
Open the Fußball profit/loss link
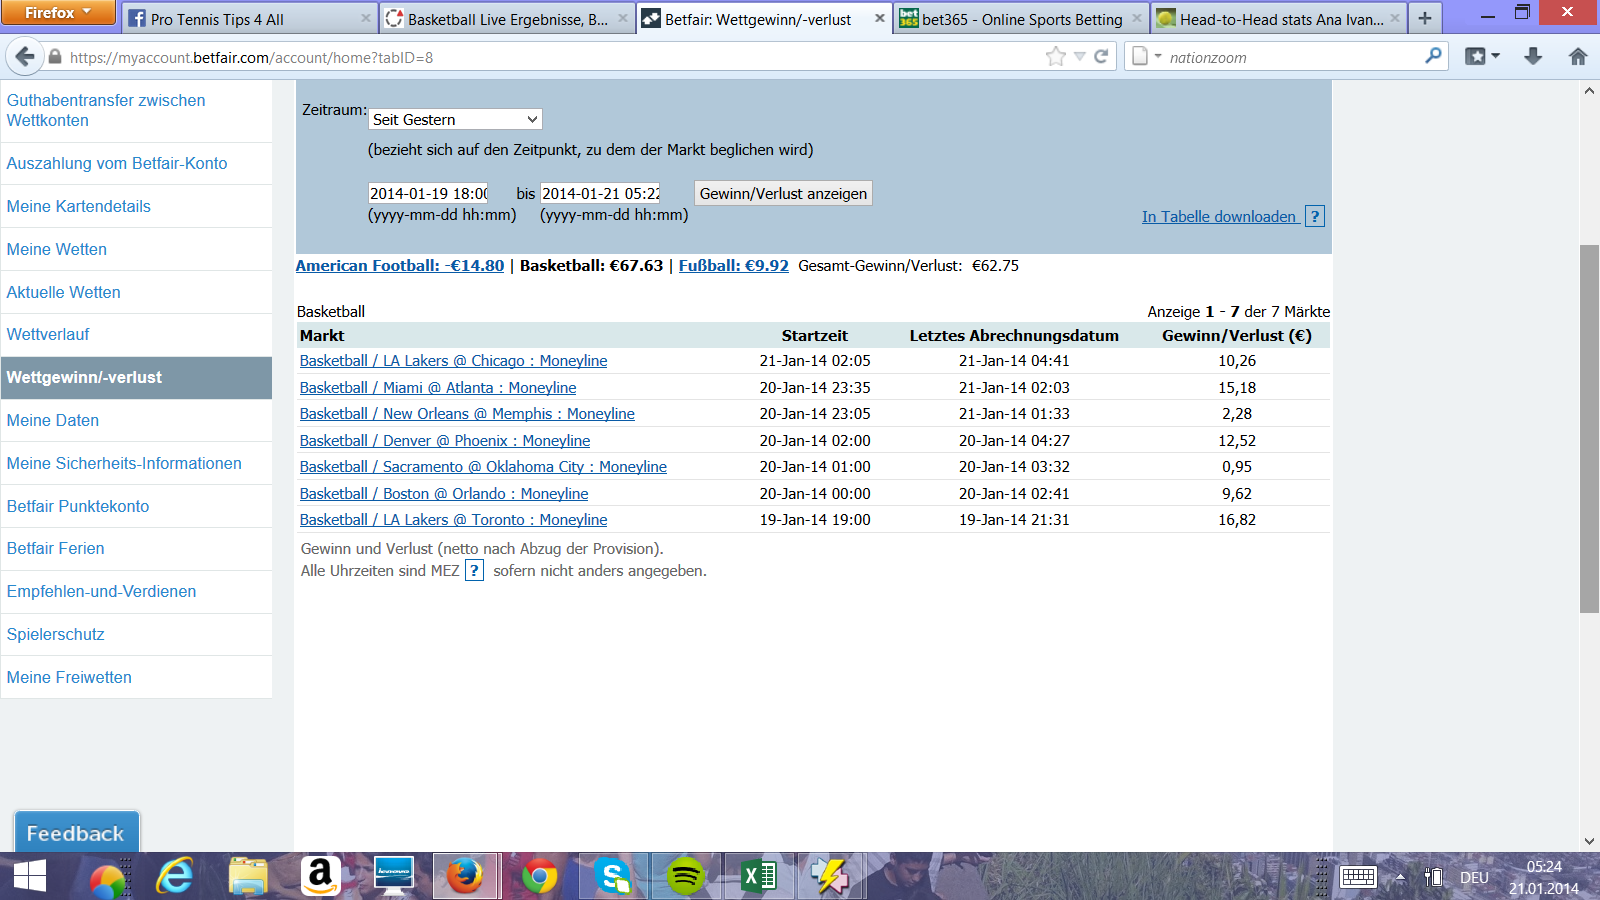coord(734,266)
